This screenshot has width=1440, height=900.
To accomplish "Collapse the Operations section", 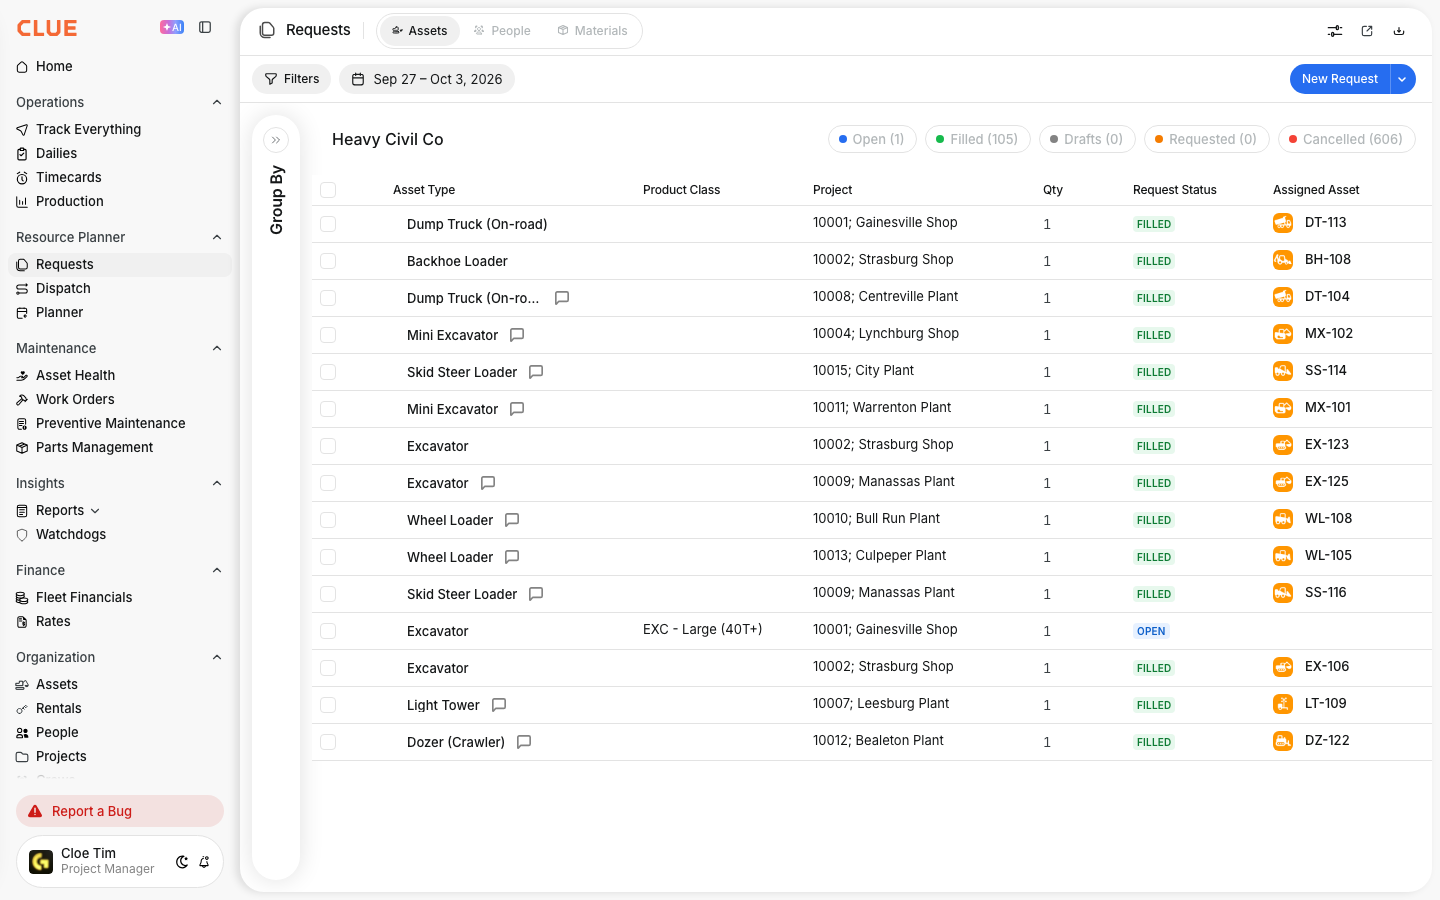I will click(x=217, y=102).
